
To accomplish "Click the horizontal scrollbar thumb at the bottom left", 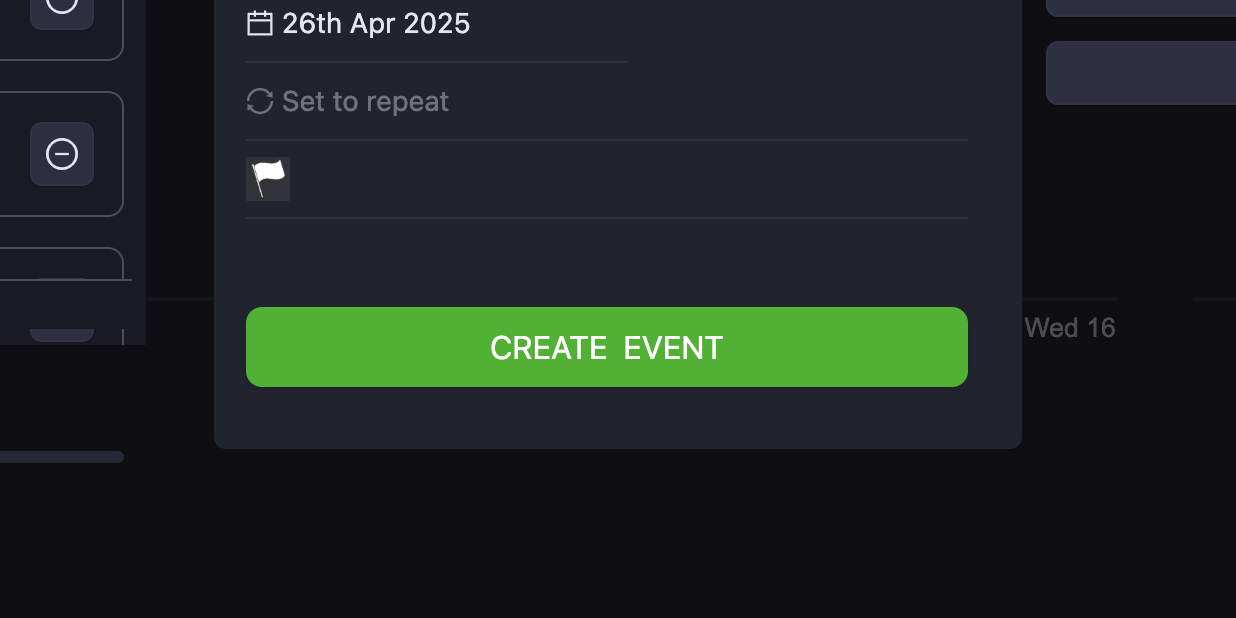I will tap(62, 457).
